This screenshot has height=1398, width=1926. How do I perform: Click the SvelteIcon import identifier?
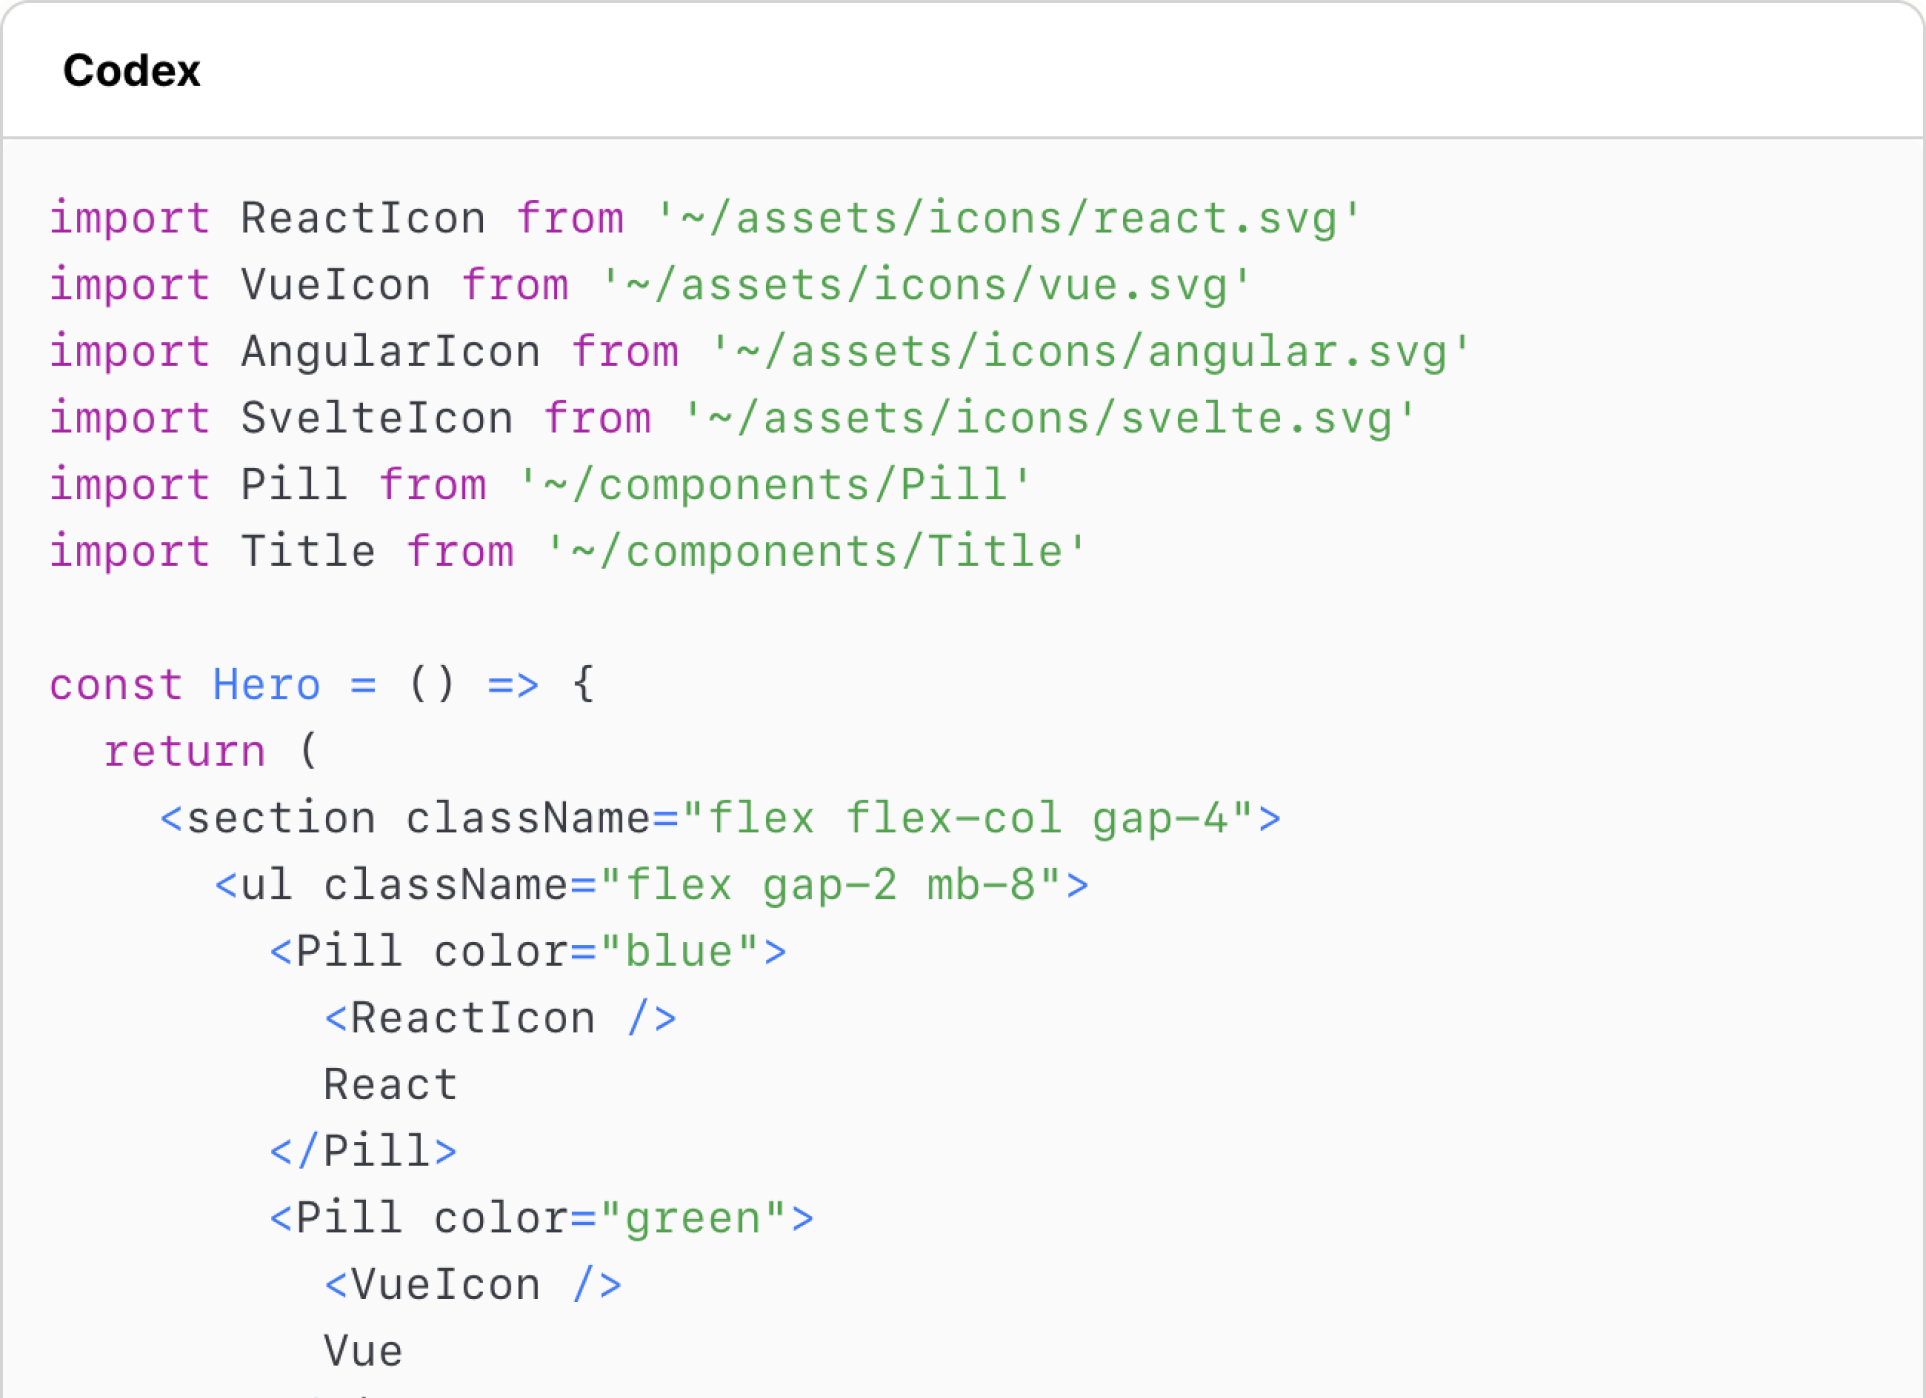377,418
